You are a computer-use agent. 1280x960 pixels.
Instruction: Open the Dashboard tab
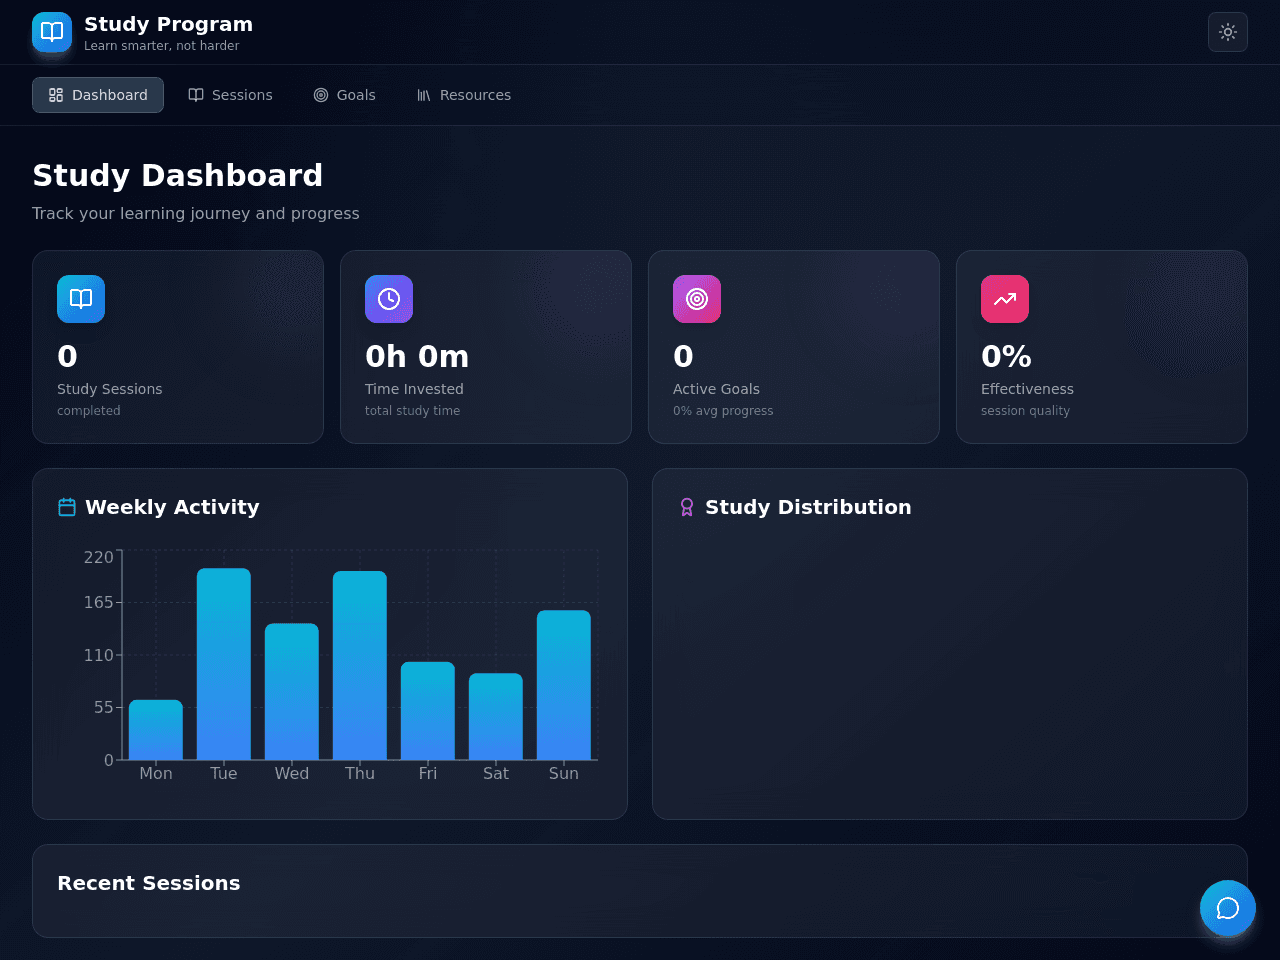(x=98, y=95)
